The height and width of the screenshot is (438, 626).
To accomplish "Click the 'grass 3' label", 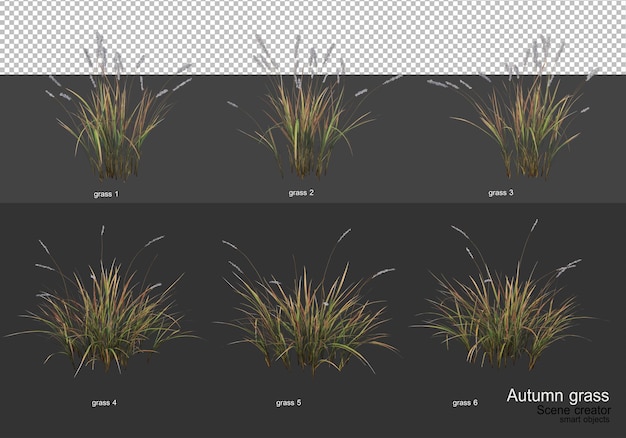I will (501, 193).
